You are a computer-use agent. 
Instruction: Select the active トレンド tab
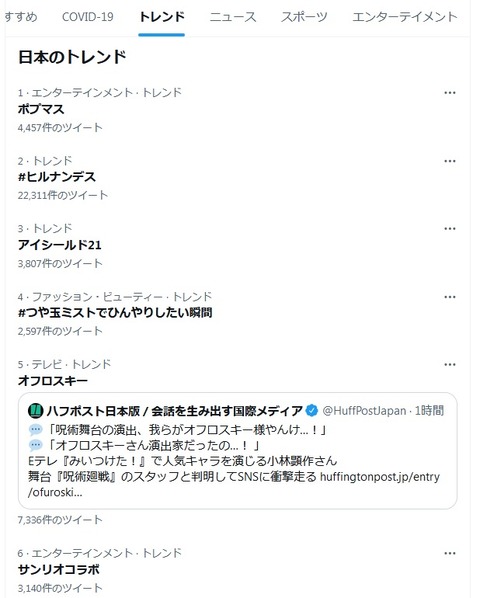(x=162, y=17)
